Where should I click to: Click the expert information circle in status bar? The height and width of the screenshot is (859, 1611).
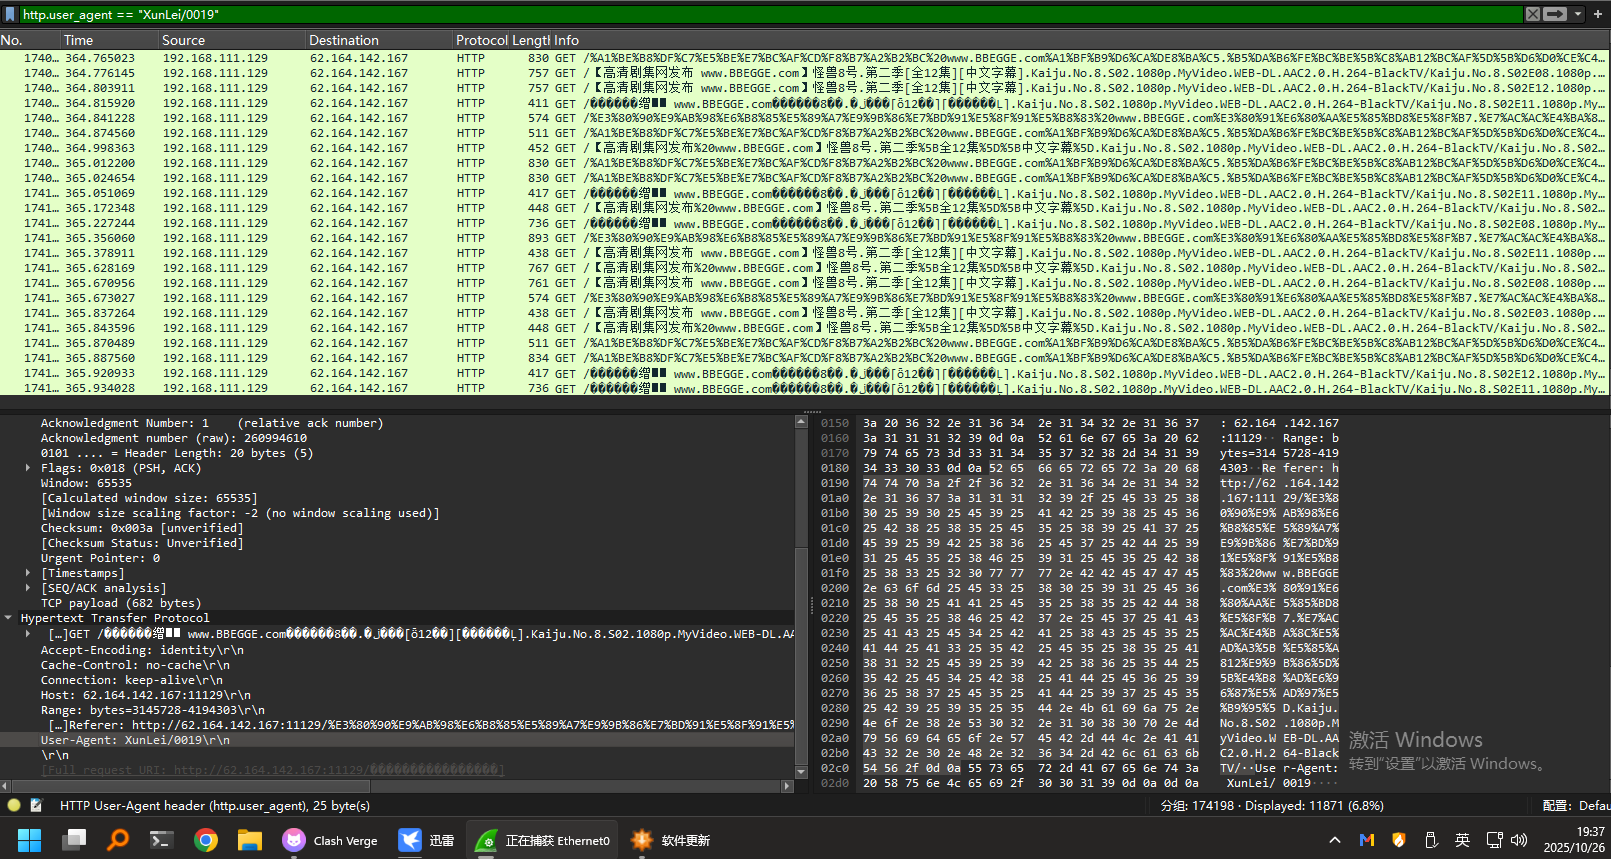(x=14, y=805)
